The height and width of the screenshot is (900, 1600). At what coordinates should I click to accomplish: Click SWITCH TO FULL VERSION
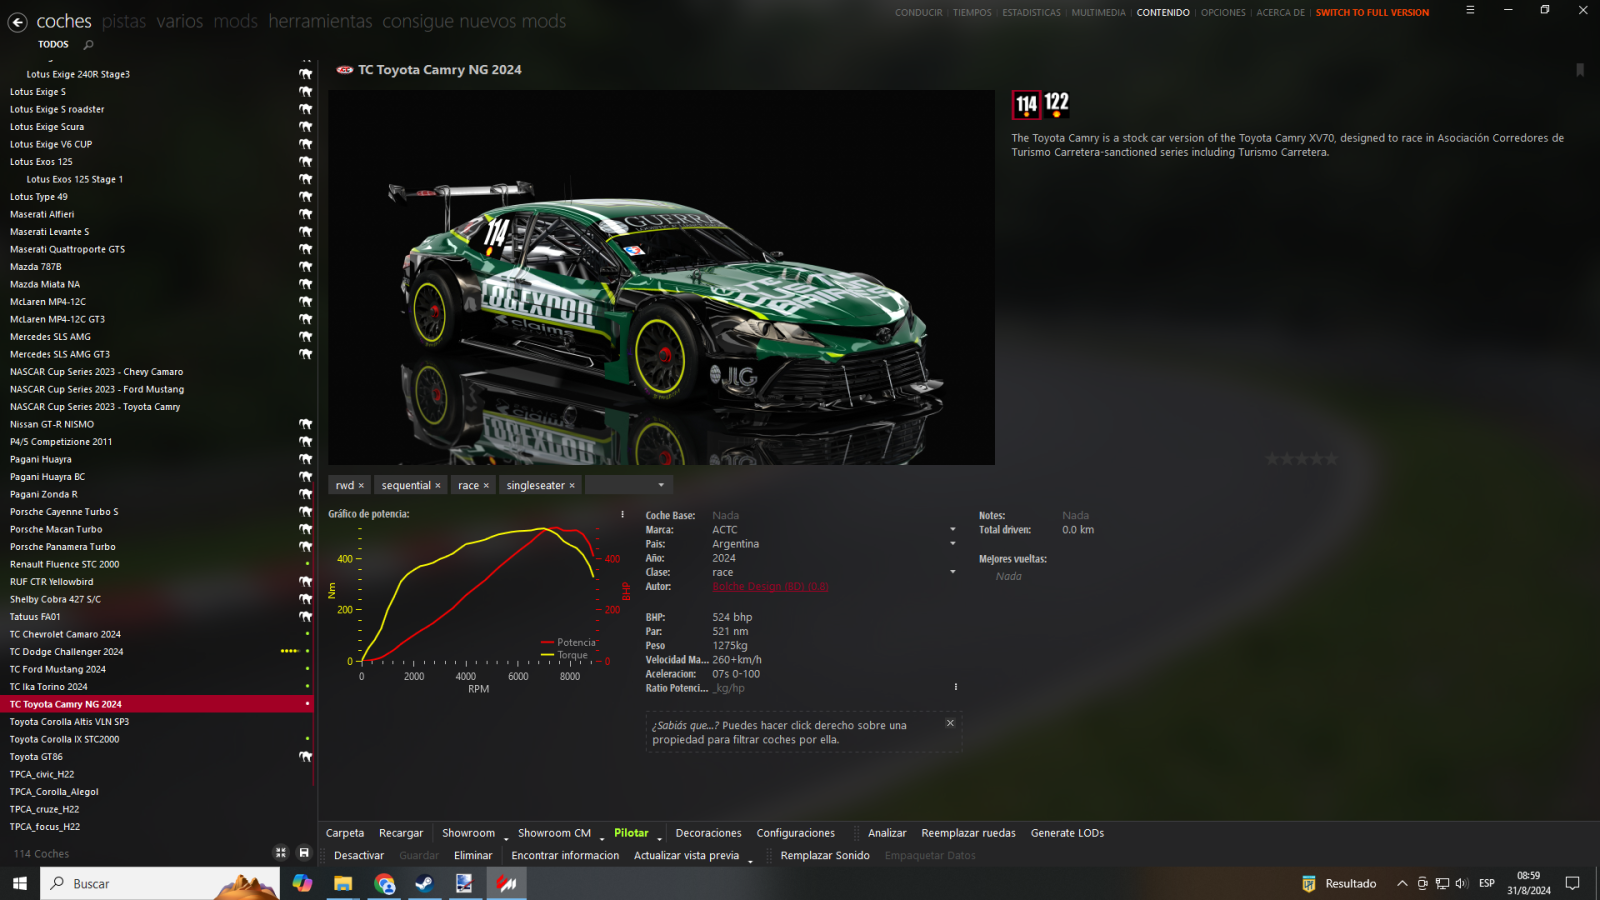pos(1372,13)
